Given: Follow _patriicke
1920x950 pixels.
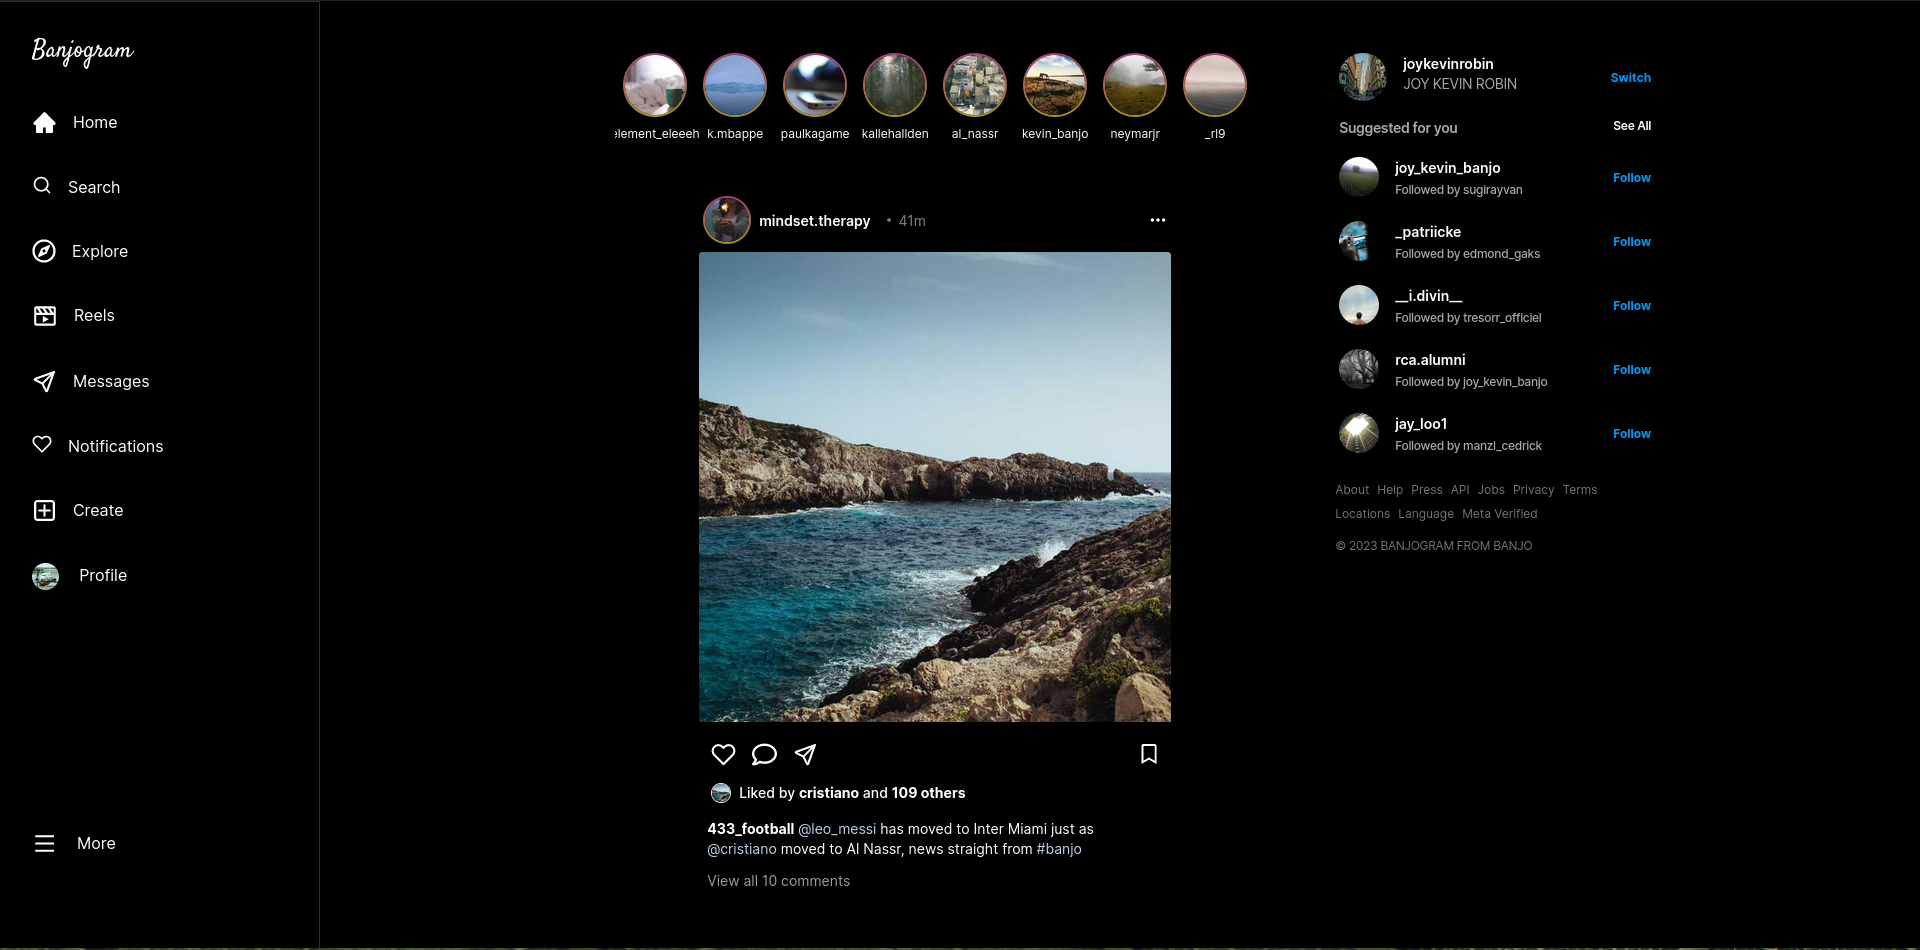Looking at the screenshot, I should pos(1632,242).
